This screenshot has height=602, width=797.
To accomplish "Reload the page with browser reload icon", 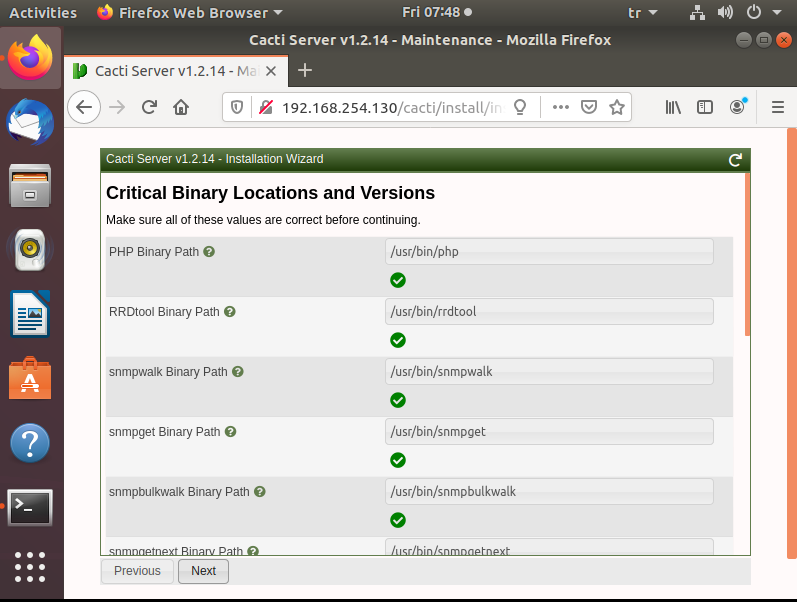I will 149,107.
